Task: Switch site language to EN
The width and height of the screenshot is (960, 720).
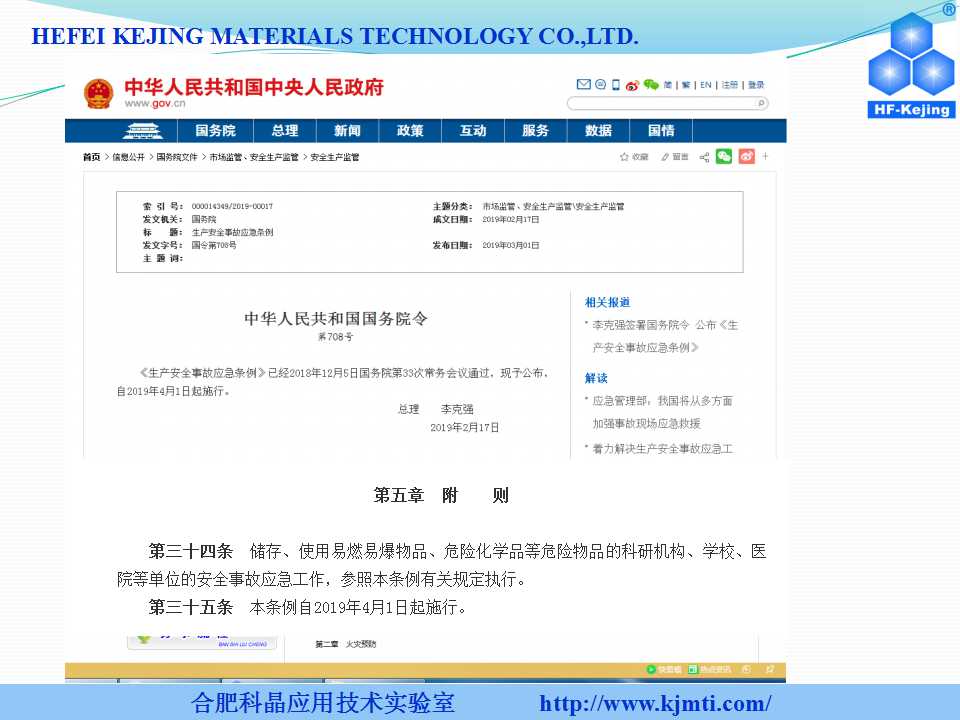Action: tap(706, 85)
